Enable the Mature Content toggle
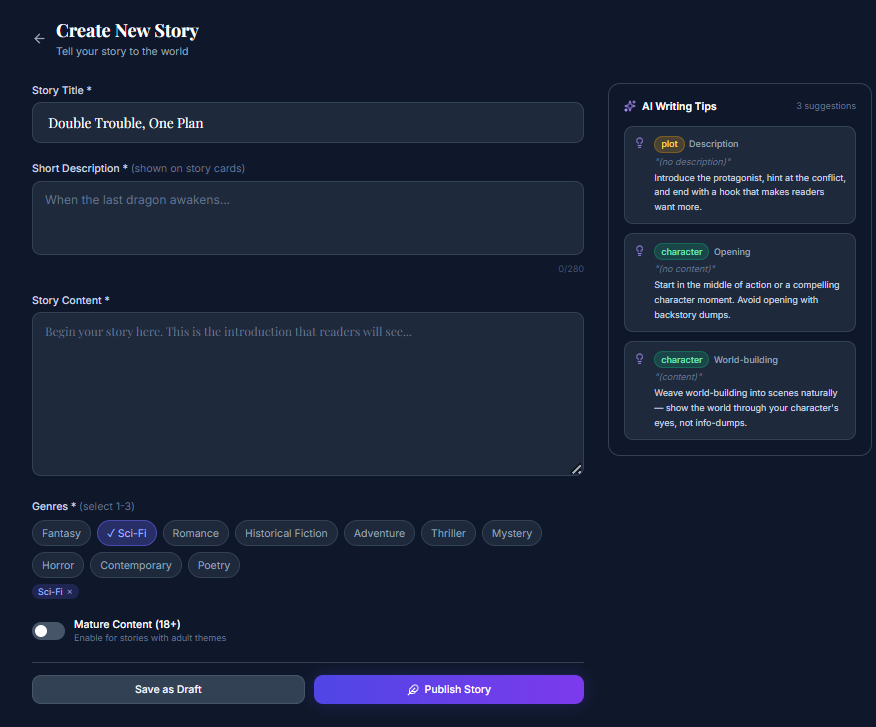Image resolution: width=876 pixels, height=727 pixels. (48, 631)
